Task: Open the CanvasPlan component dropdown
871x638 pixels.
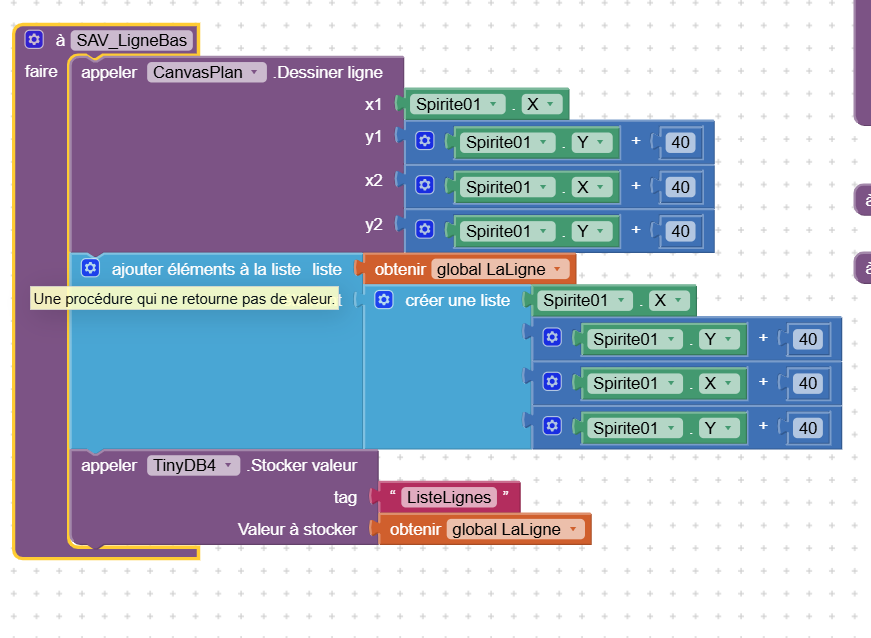Action: (207, 72)
